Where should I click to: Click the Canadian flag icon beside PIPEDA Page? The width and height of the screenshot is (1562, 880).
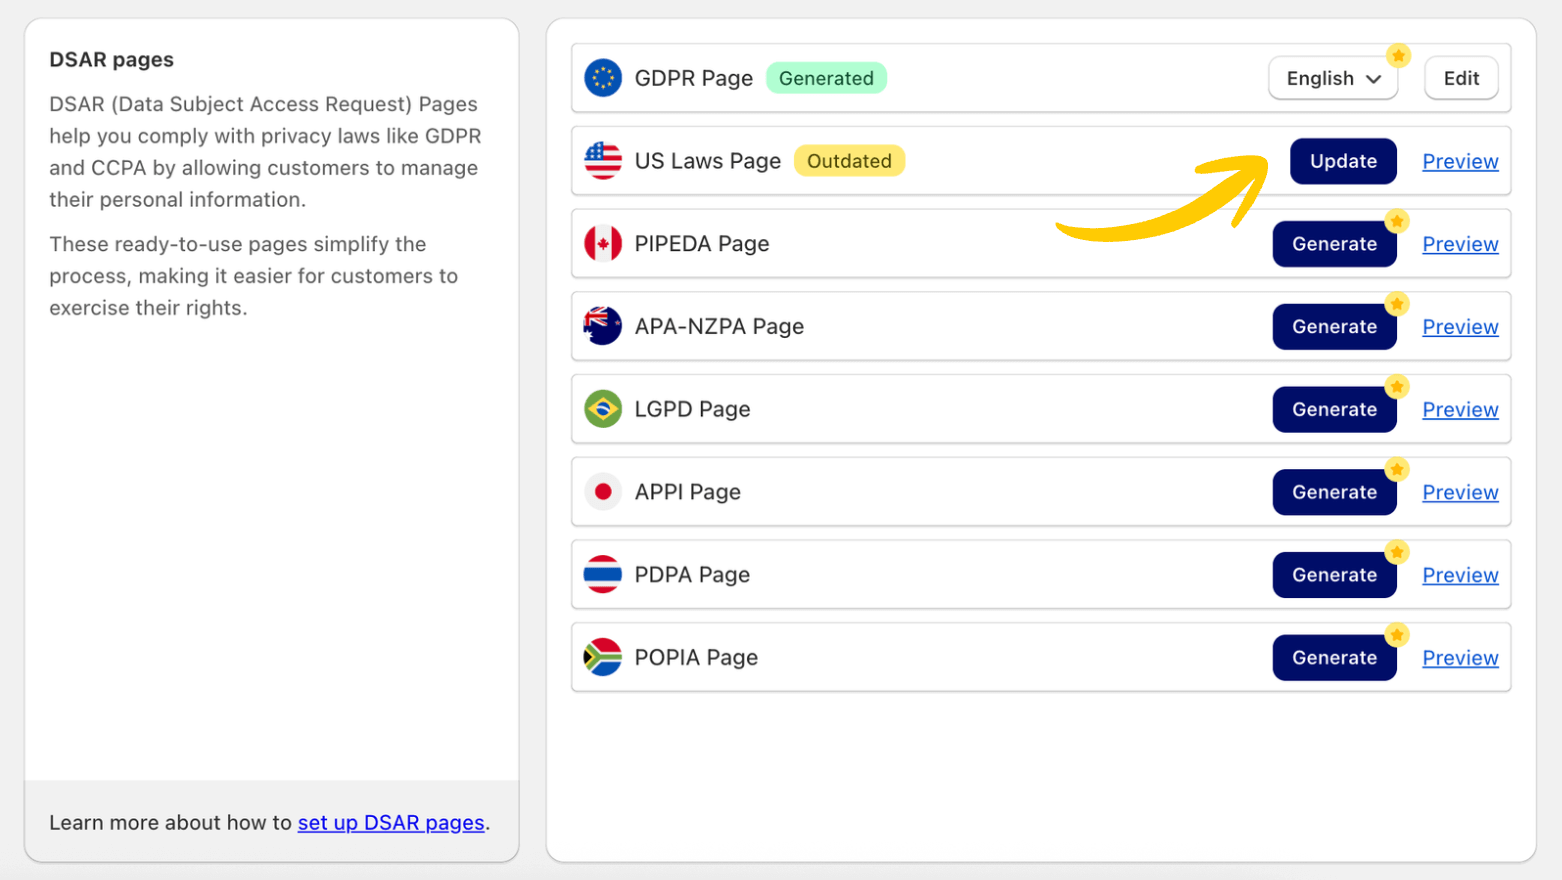click(x=601, y=243)
